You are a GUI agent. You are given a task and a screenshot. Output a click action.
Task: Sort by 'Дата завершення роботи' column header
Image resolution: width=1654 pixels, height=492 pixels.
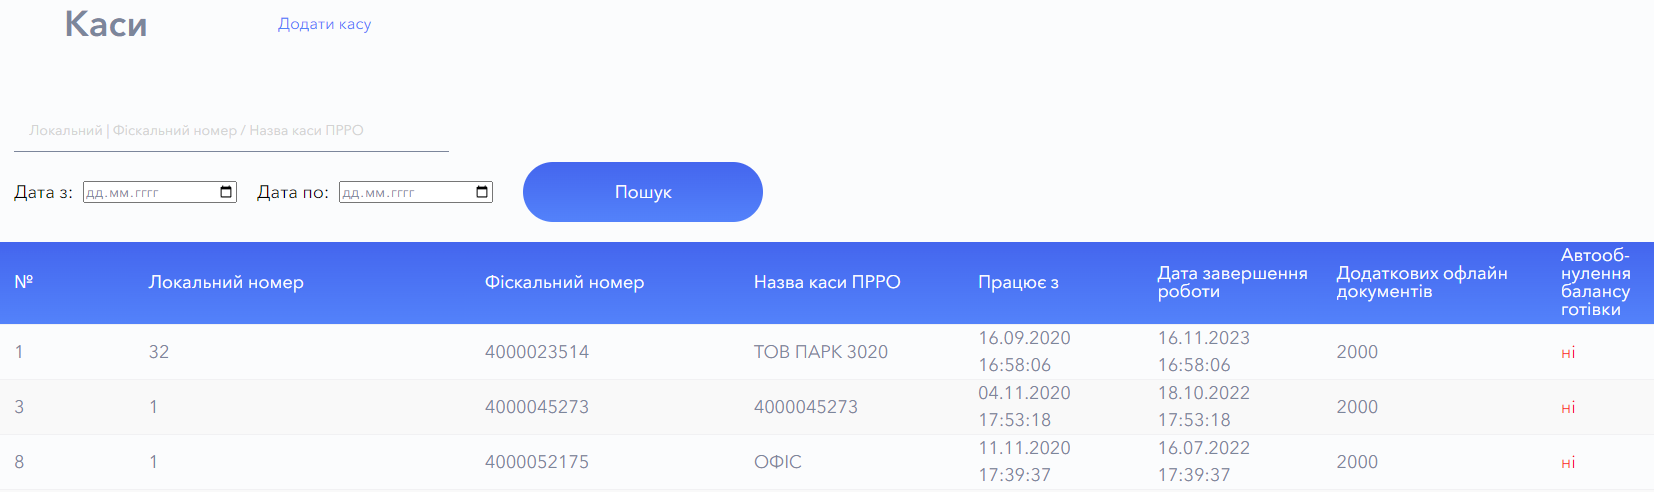pos(1232,282)
